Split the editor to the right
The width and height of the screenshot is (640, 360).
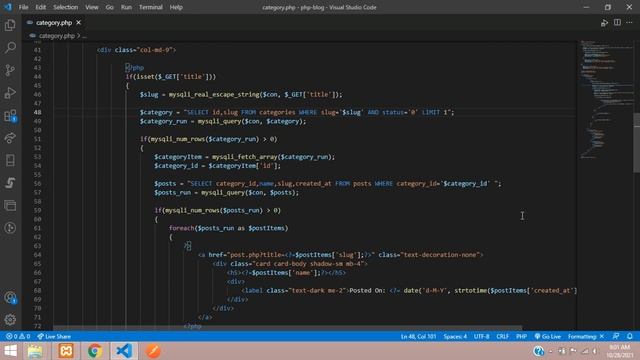point(617,22)
